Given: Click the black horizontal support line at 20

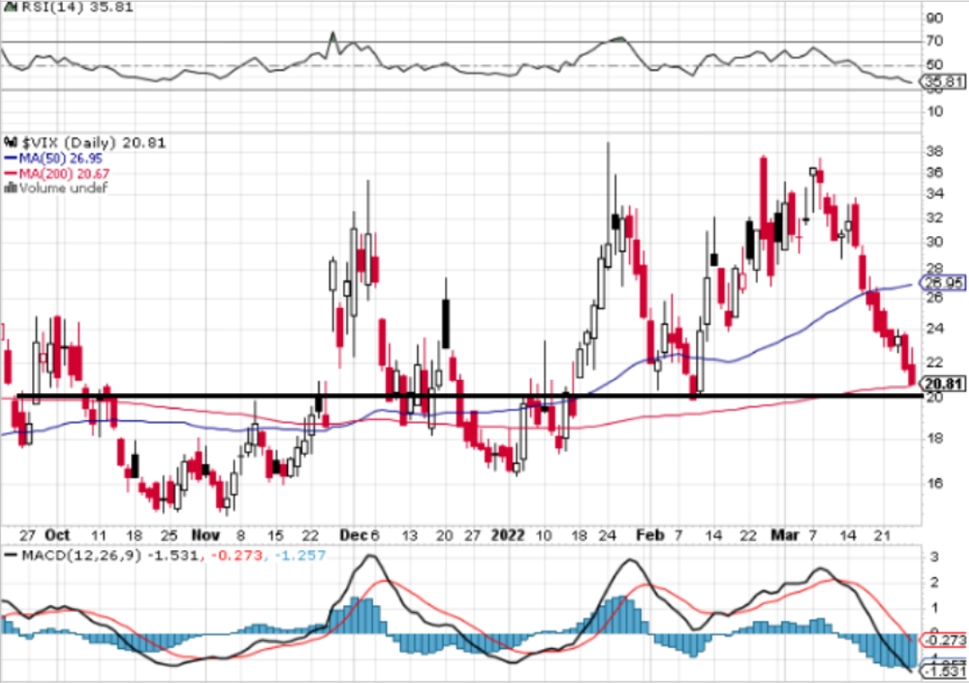Looking at the screenshot, I should click(x=470, y=395).
